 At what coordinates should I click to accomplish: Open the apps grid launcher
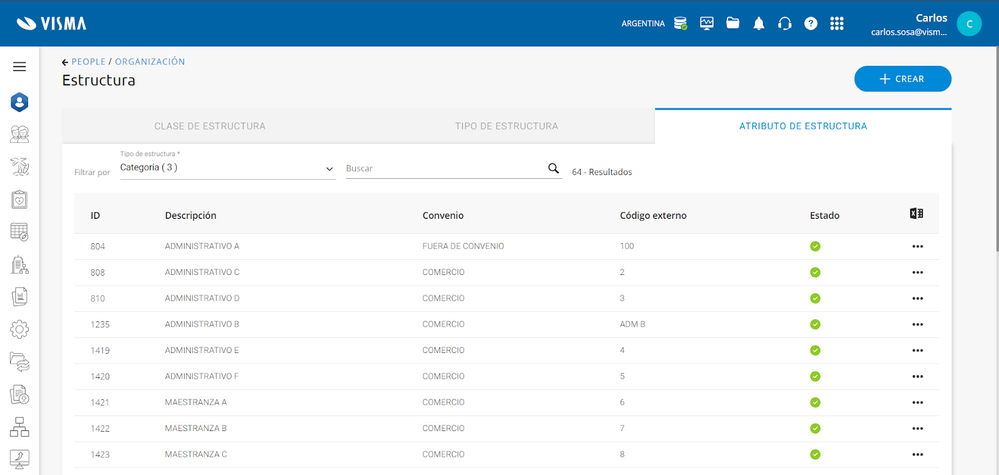coord(837,23)
